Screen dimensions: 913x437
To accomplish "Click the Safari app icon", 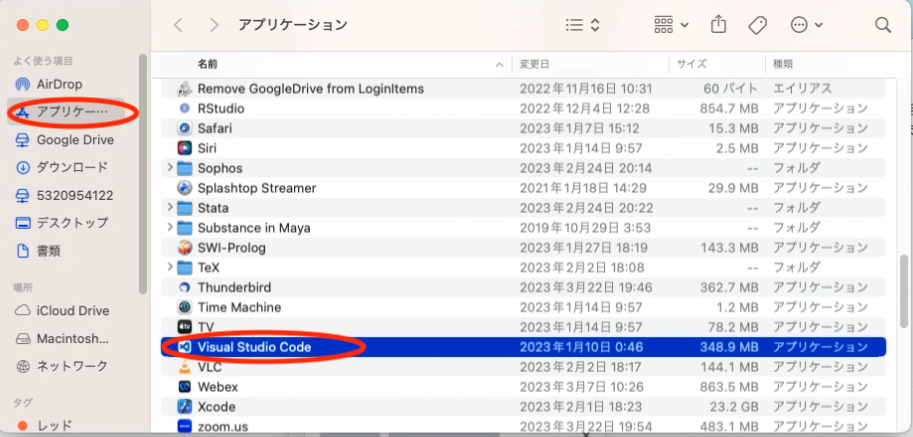I will pyautogui.click(x=184, y=128).
